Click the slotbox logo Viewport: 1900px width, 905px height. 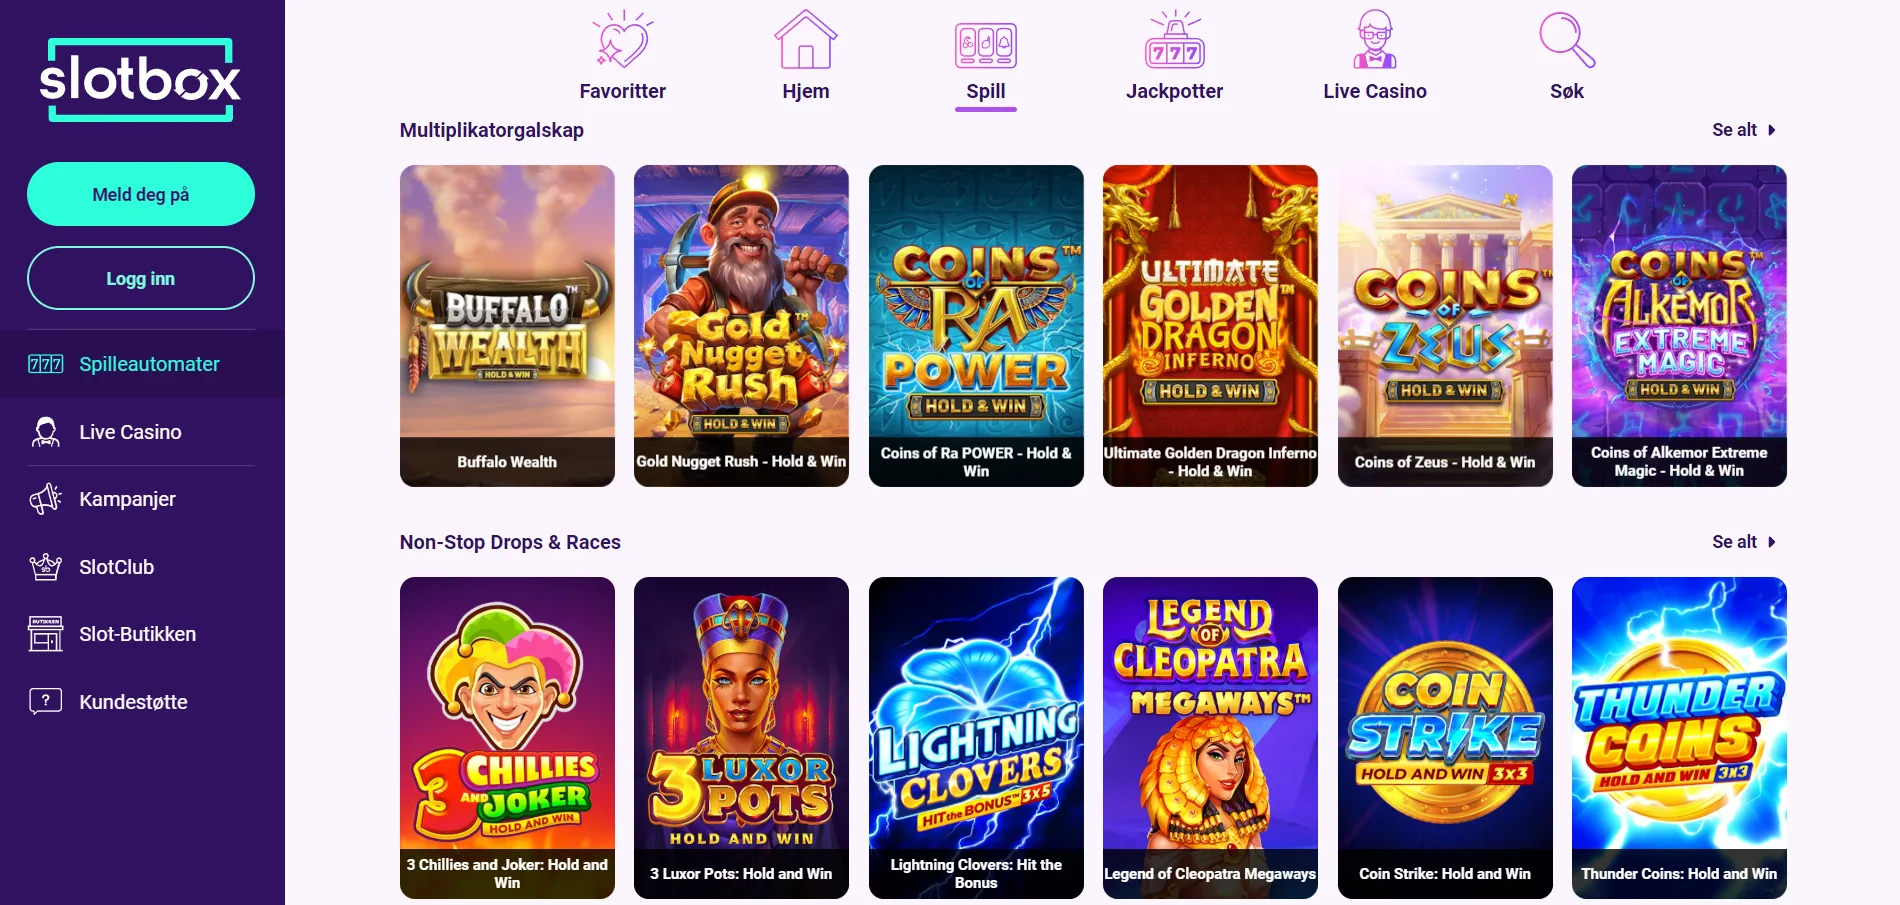[140, 80]
